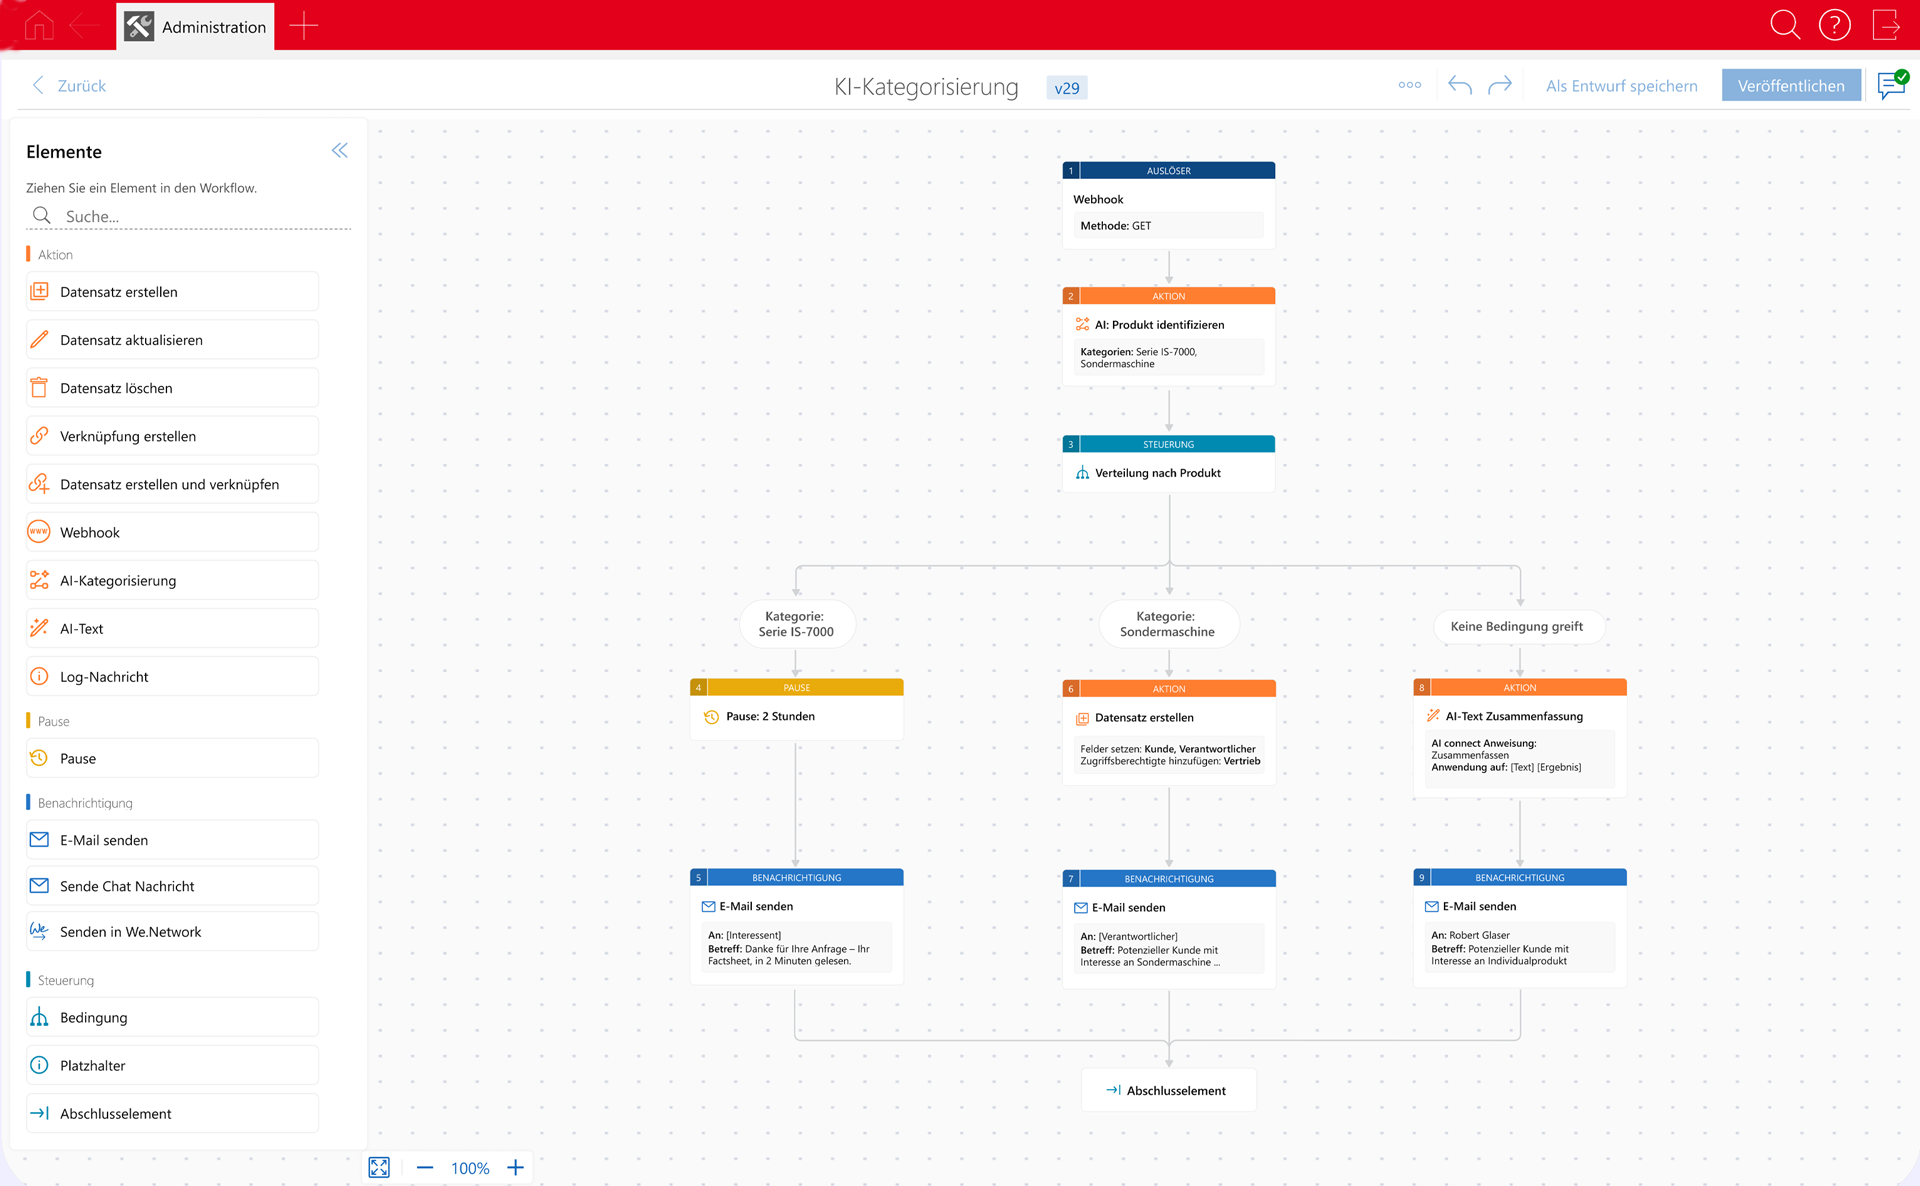
Task: Select Platzhalter element
Action: [x=172, y=1065]
